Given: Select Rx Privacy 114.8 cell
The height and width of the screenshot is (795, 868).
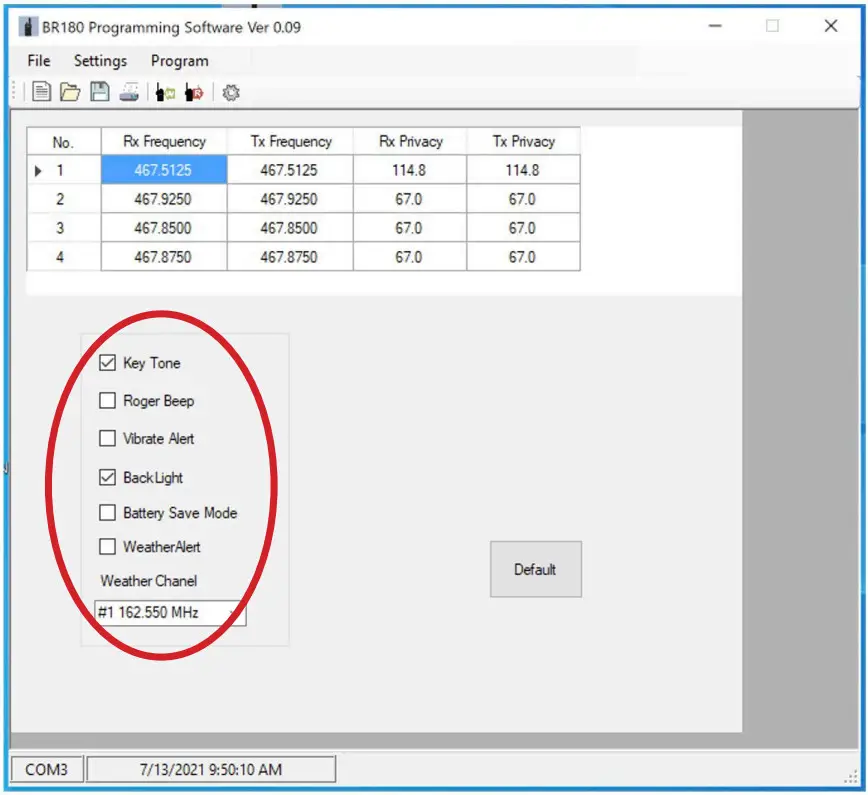Looking at the screenshot, I should click(x=410, y=169).
